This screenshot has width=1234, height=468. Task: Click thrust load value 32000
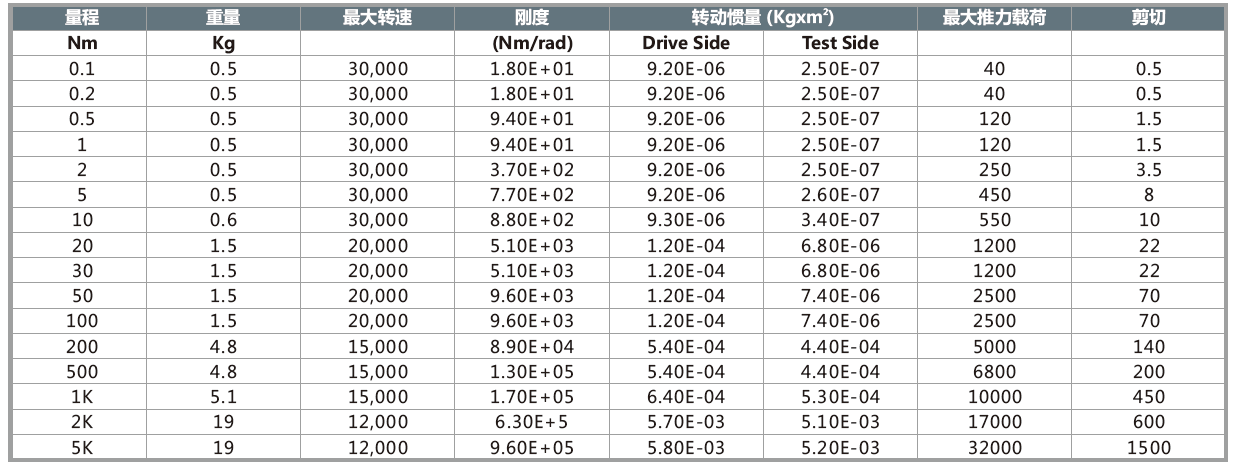(994, 448)
